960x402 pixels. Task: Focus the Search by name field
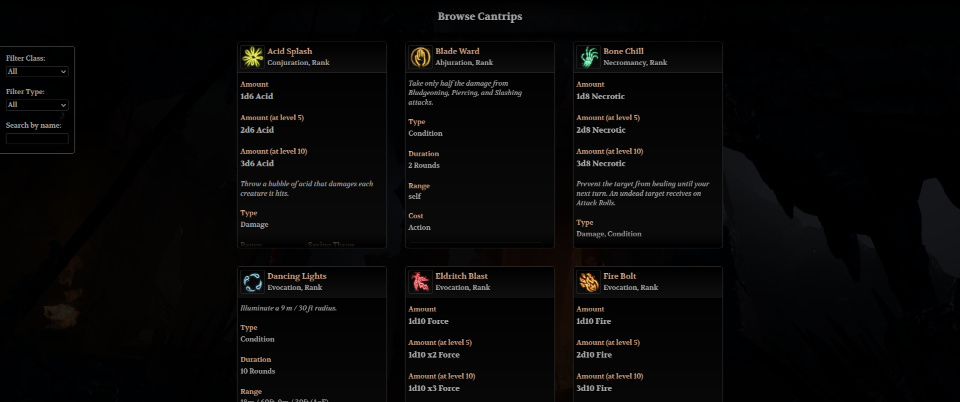(37, 138)
